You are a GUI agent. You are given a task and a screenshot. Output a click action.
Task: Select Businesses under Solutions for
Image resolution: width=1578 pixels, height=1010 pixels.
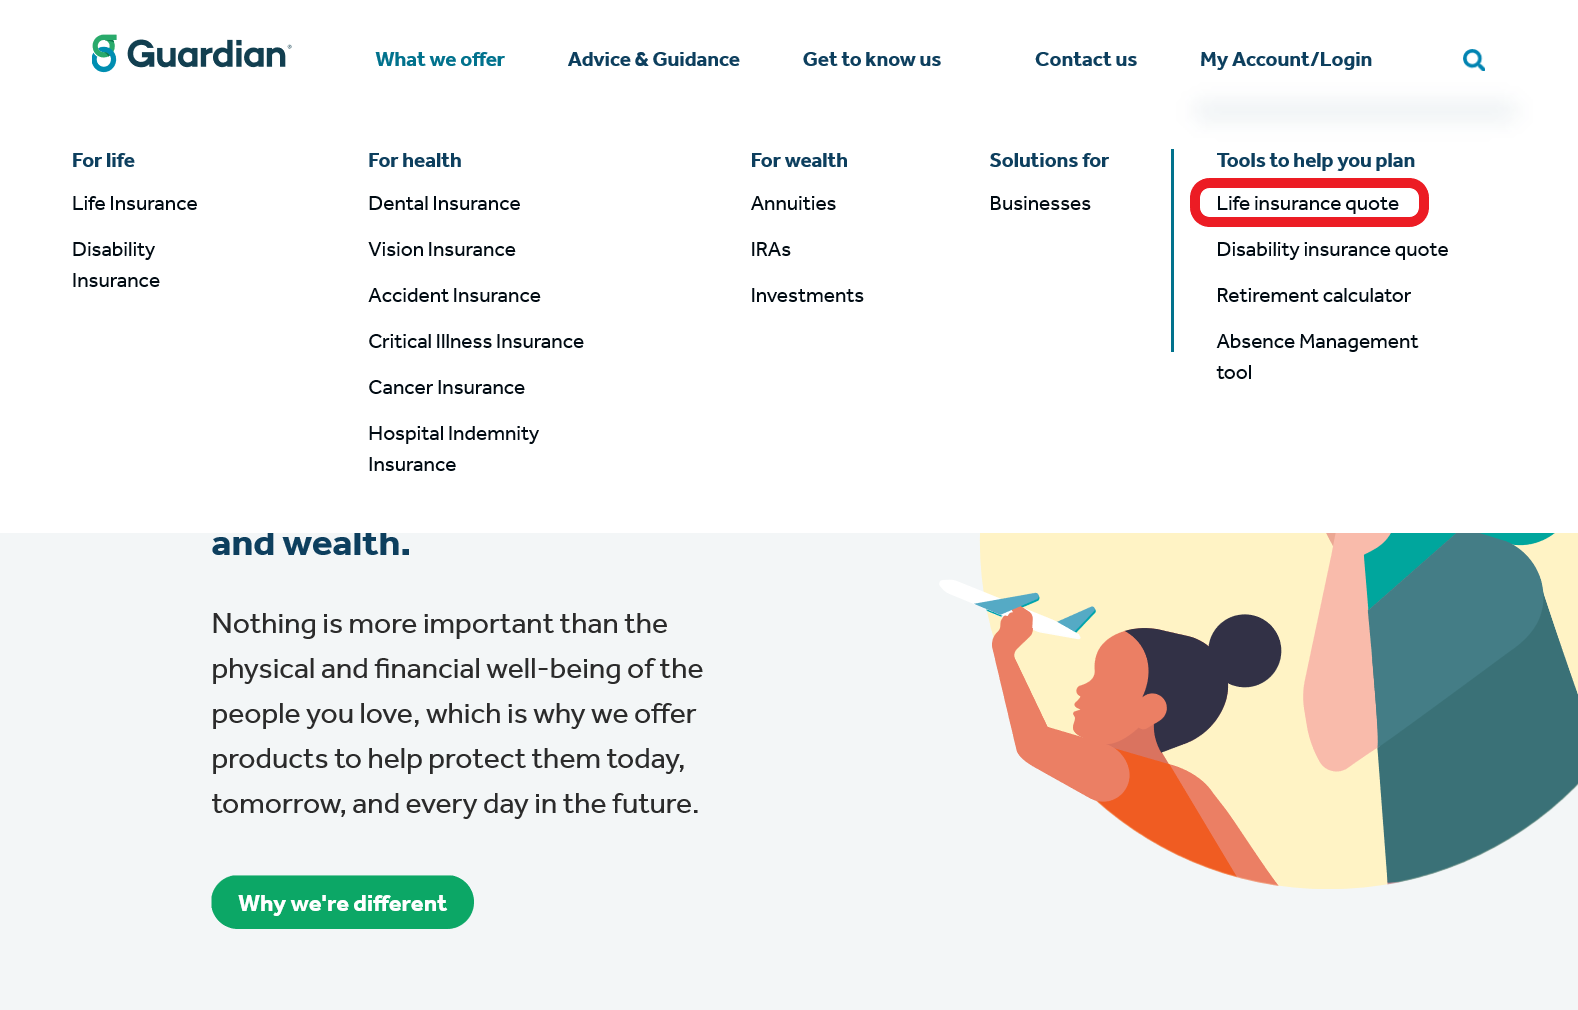point(1039,203)
